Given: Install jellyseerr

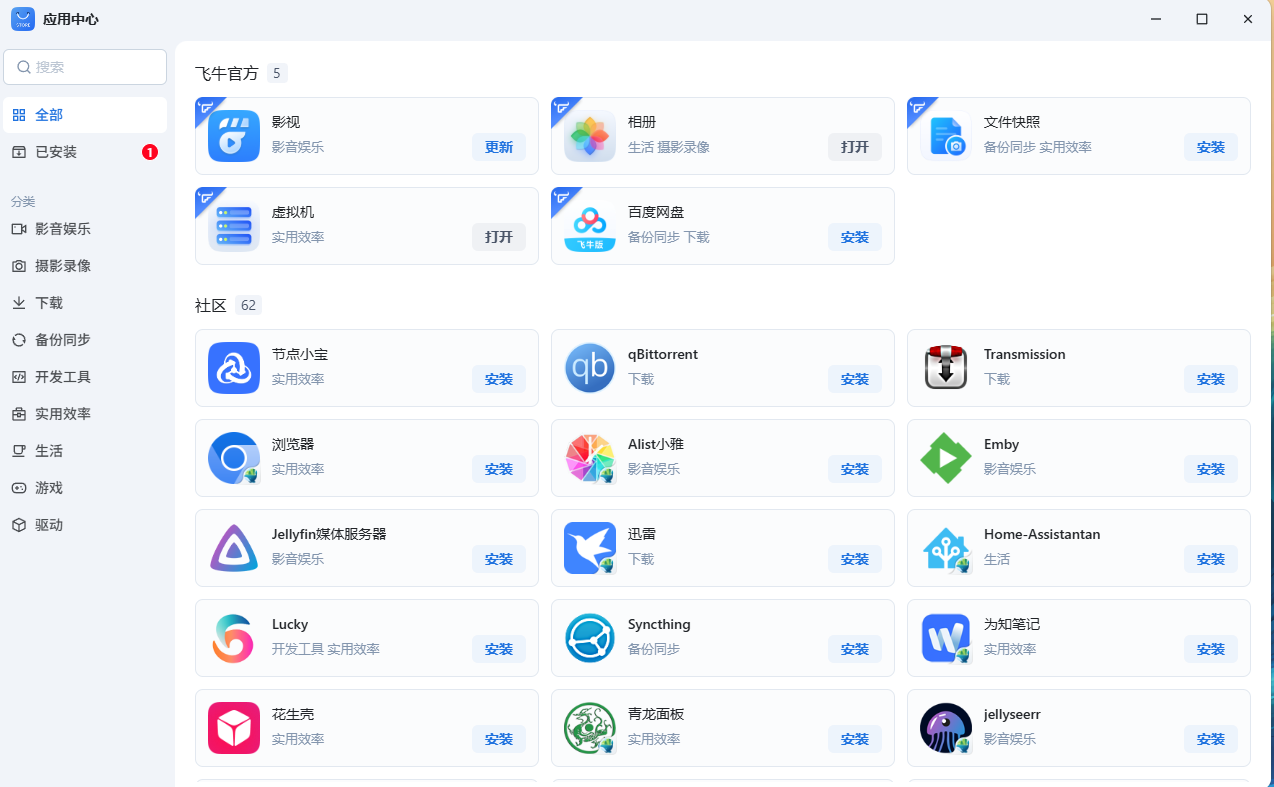Looking at the screenshot, I should 1211,739.
